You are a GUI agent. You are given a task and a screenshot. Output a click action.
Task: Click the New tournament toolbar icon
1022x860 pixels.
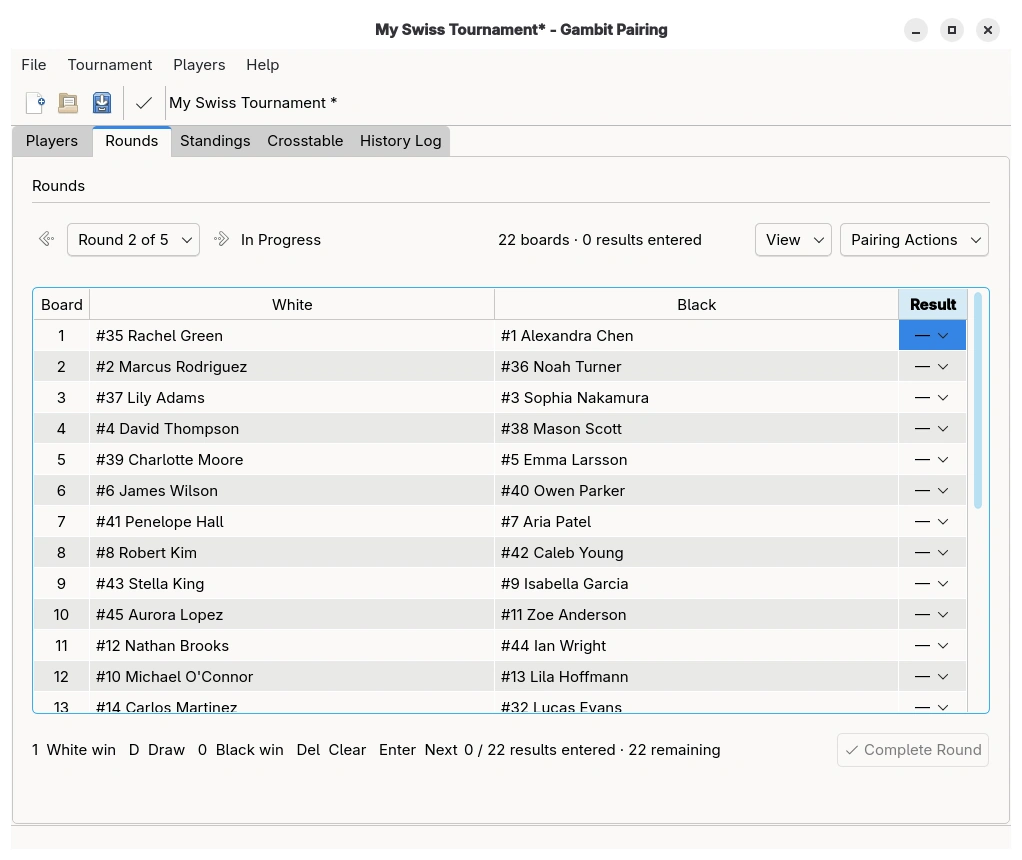click(35, 103)
